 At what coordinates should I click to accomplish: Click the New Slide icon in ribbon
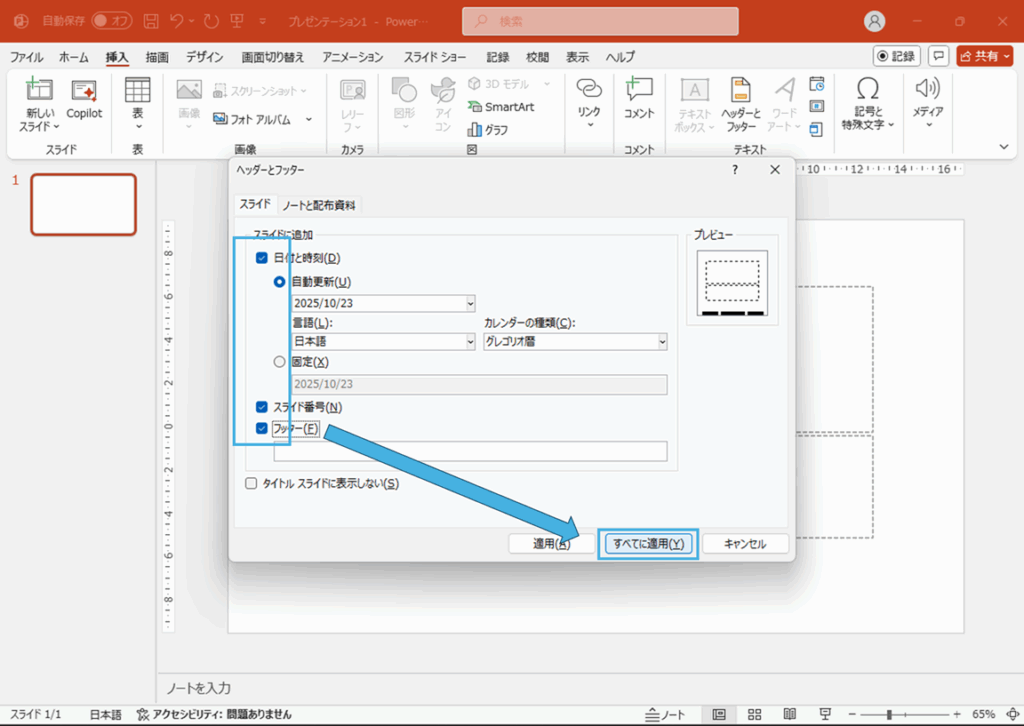pos(40,90)
